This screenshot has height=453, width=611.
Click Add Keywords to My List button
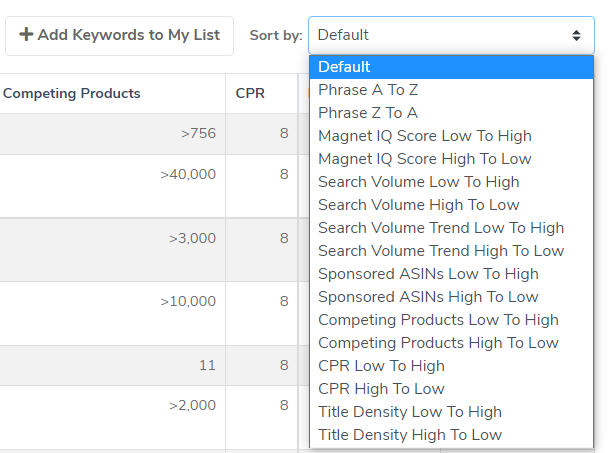(119, 35)
